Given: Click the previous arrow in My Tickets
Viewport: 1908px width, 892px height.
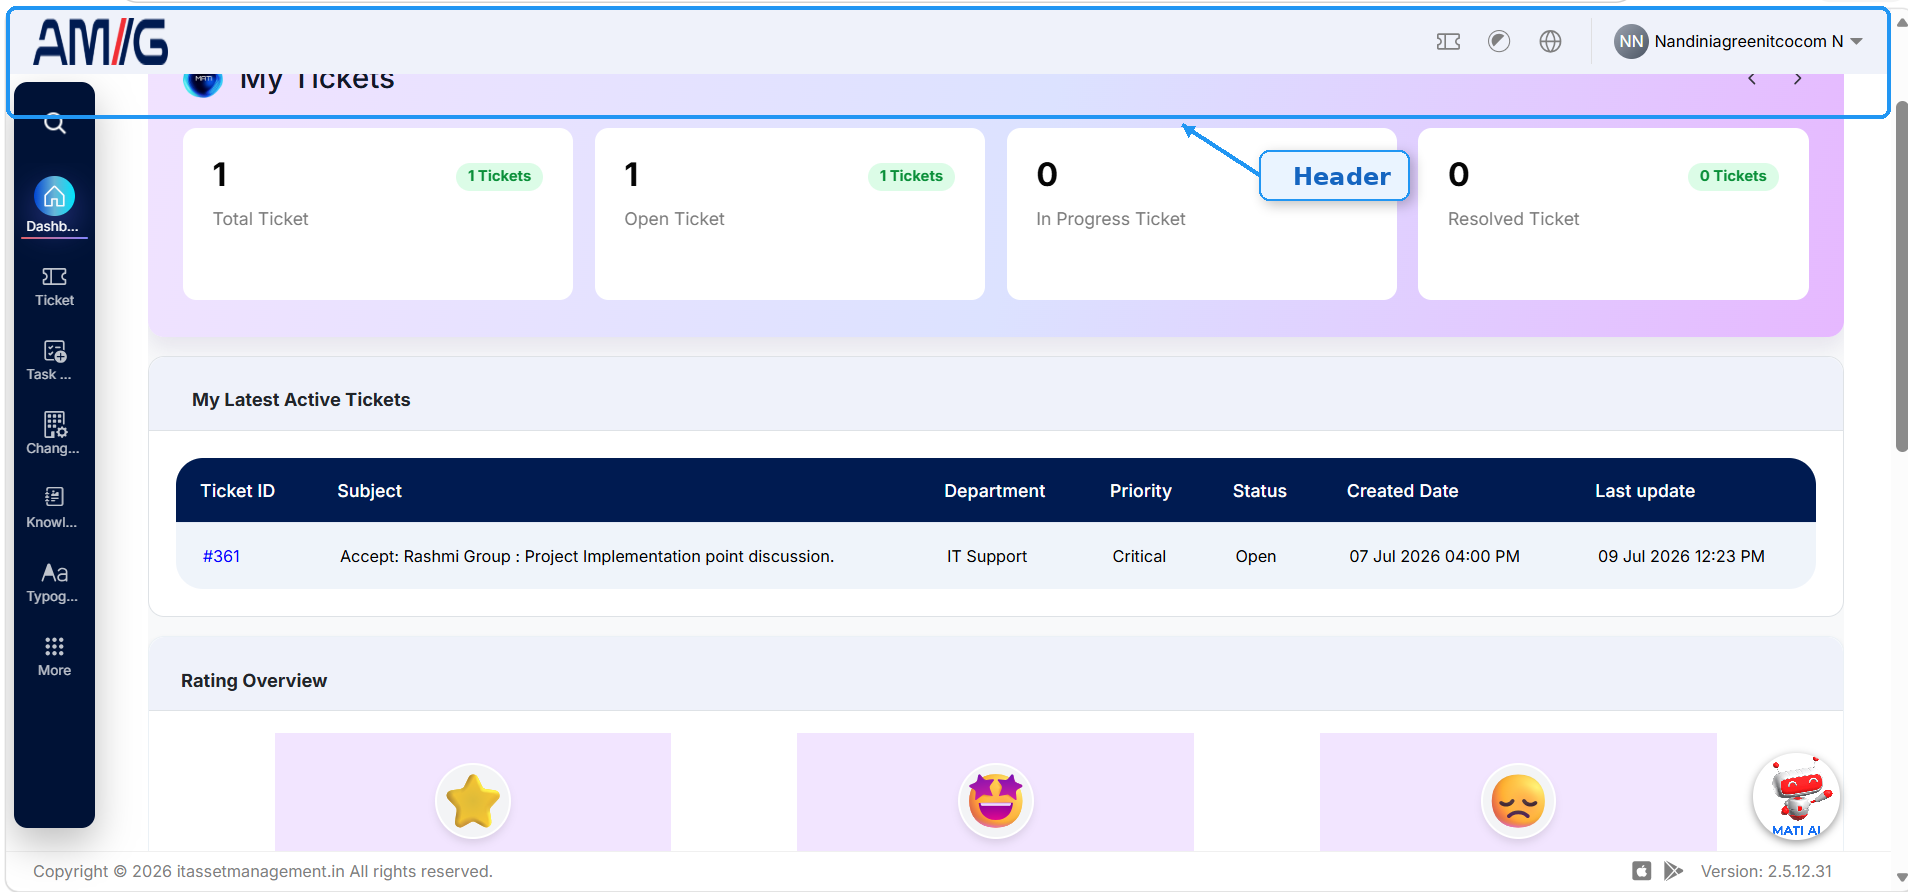Looking at the screenshot, I should pos(1752,79).
